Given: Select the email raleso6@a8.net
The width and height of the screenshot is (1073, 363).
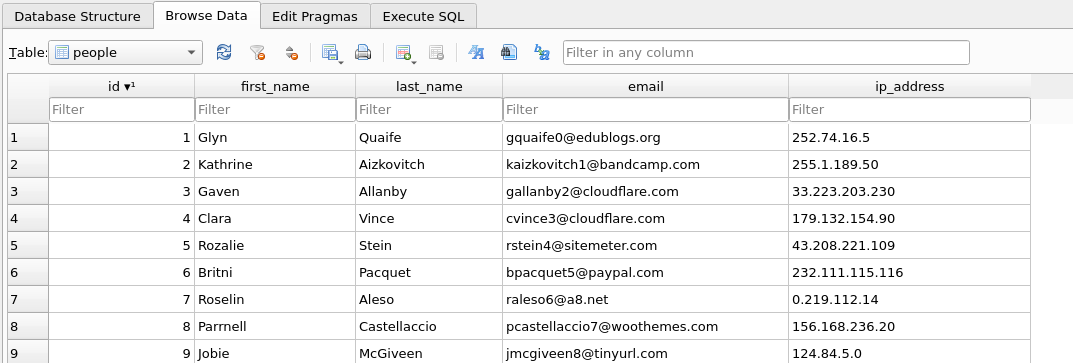Looking at the screenshot, I should click(x=646, y=299).
